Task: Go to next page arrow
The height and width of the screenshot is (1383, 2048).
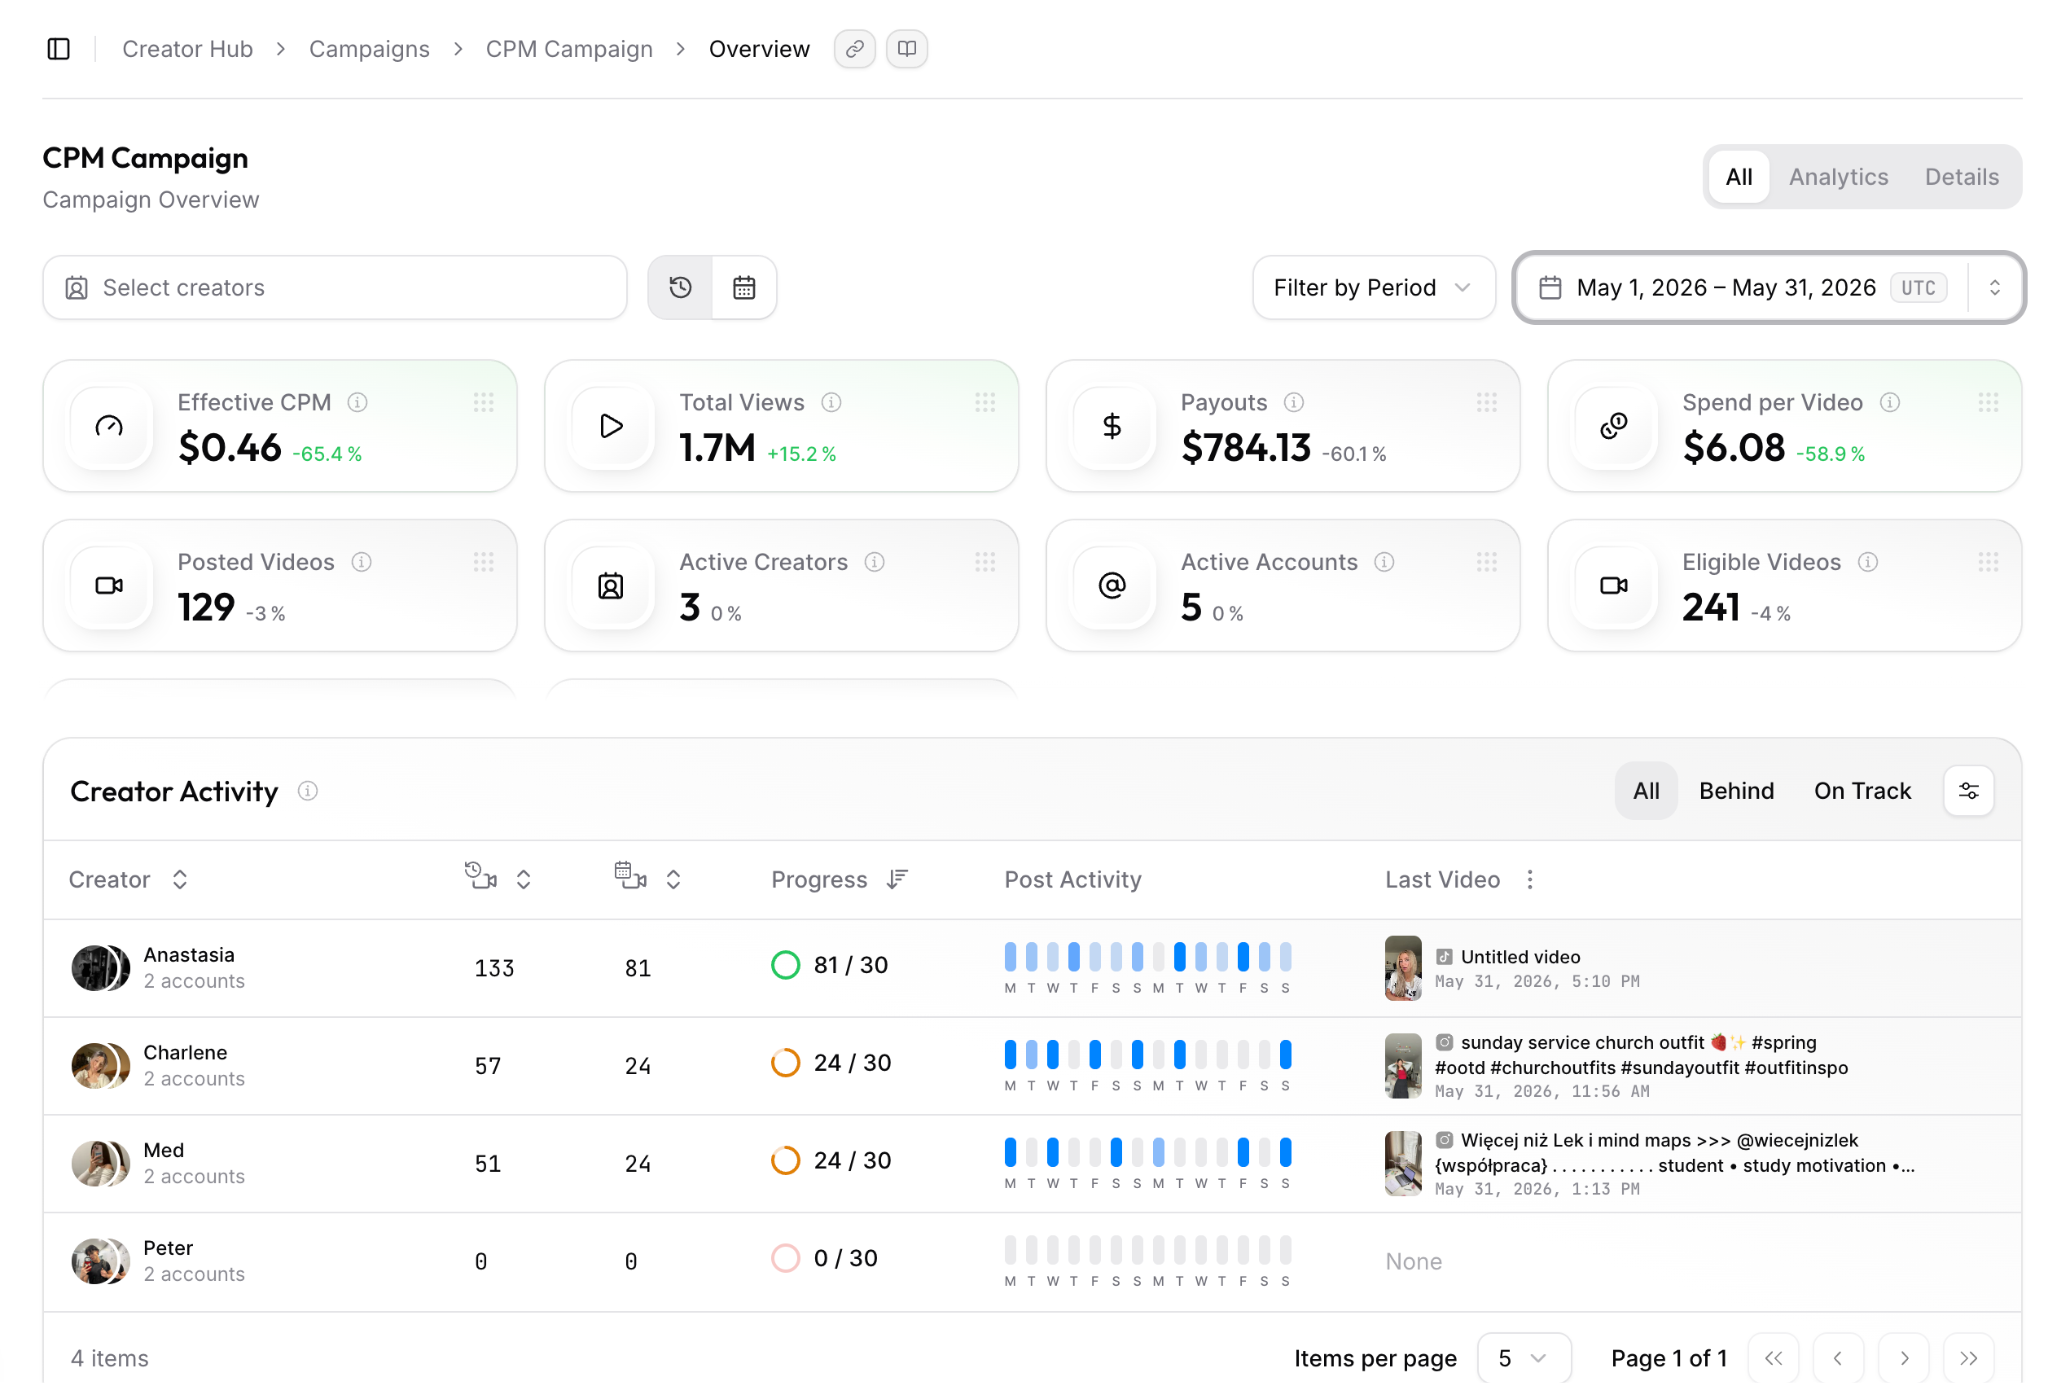Action: [1904, 1358]
